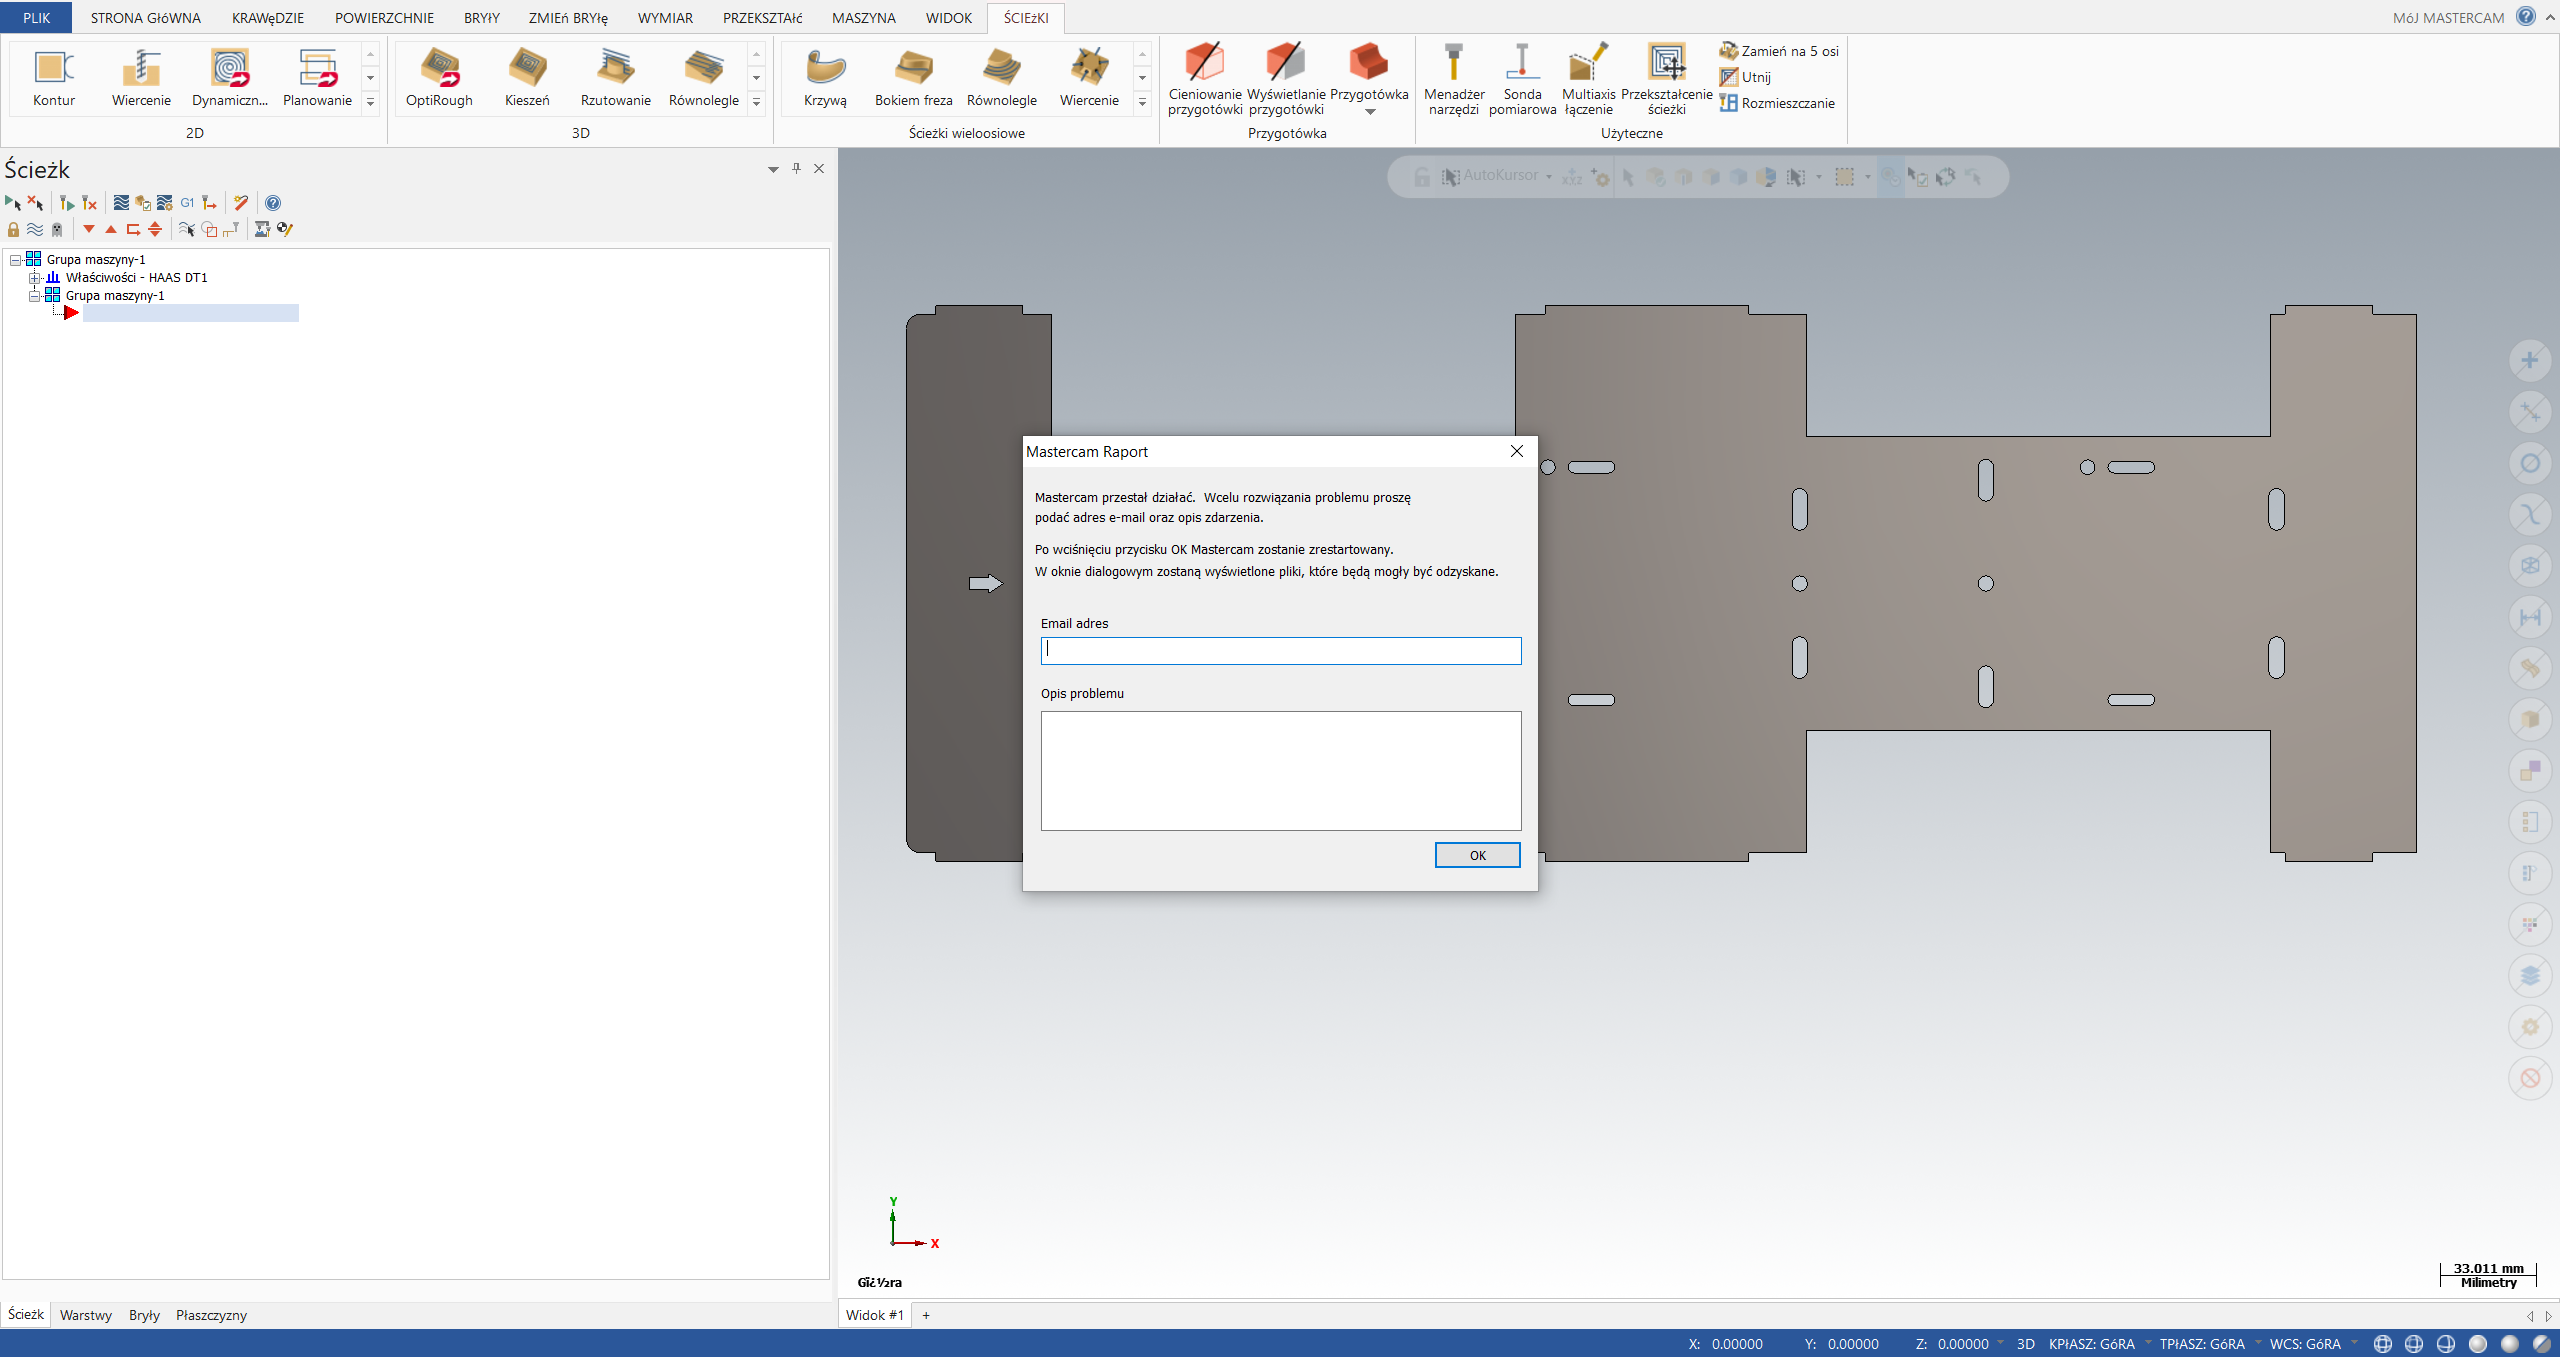Screen dimensions: 2560x1357
Task: Pin the Ścieżk panel
Action: [x=796, y=169]
